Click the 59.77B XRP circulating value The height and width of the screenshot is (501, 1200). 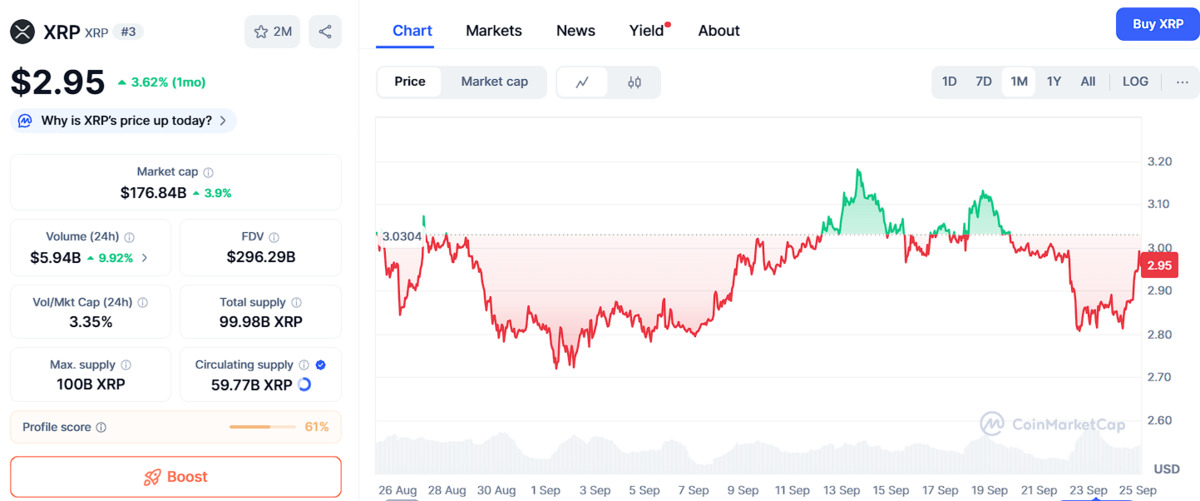(x=251, y=385)
